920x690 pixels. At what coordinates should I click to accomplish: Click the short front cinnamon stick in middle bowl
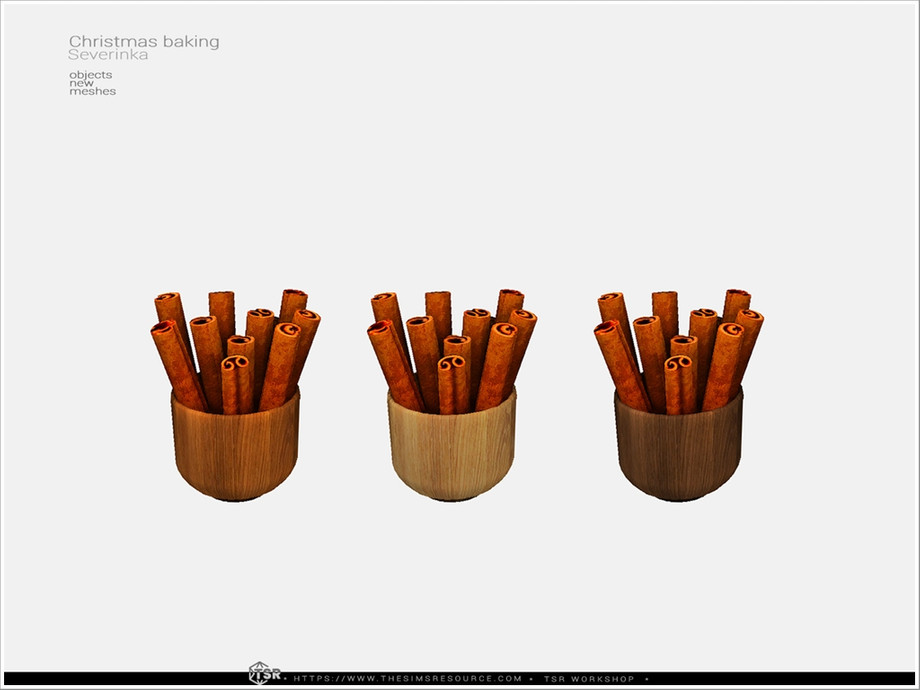click(447, 387)
